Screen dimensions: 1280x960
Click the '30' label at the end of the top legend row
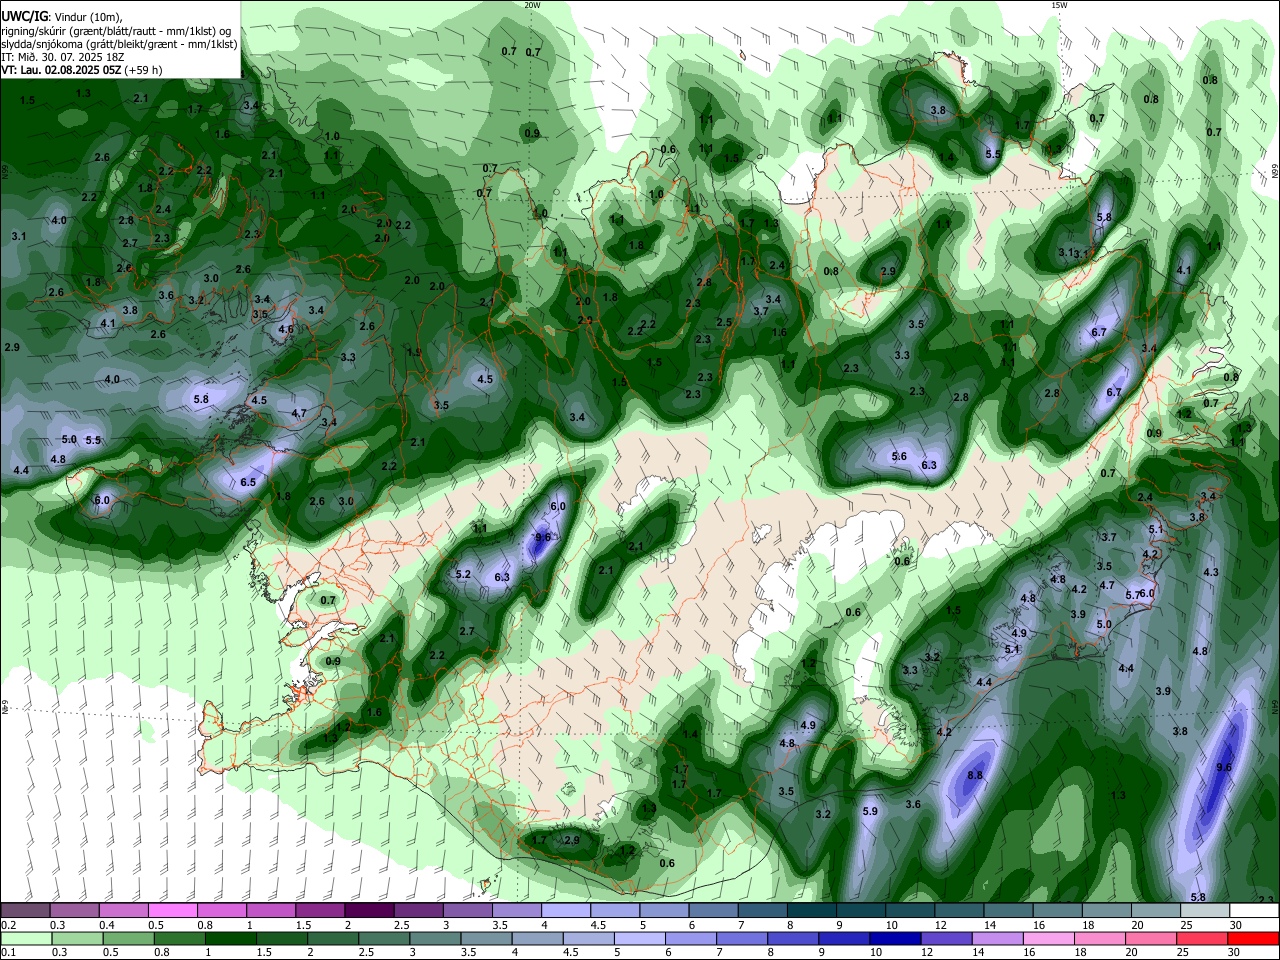pos(1235,925)
